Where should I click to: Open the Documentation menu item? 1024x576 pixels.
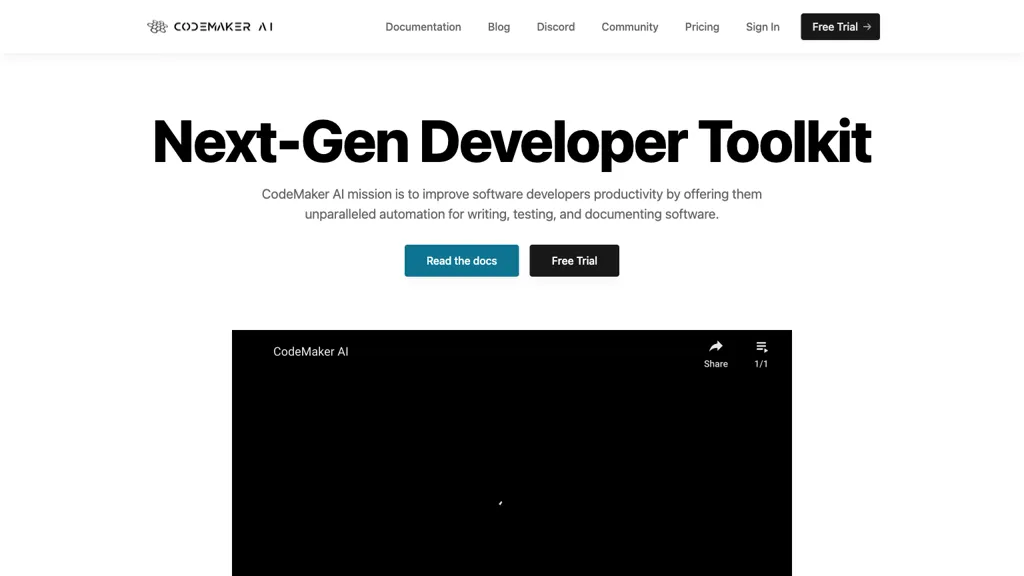[x=423, y=27]
